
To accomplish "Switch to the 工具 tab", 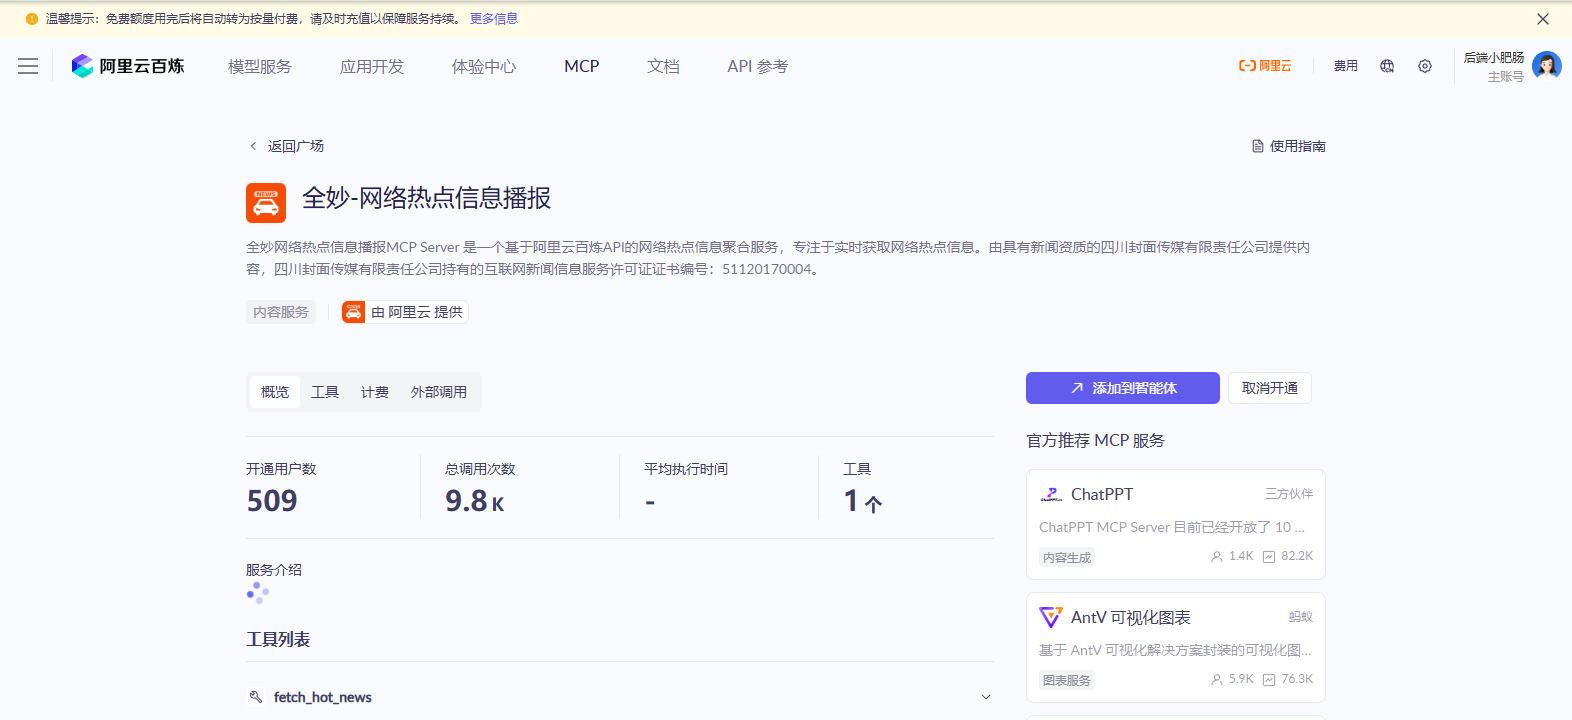I will (325, 392).
